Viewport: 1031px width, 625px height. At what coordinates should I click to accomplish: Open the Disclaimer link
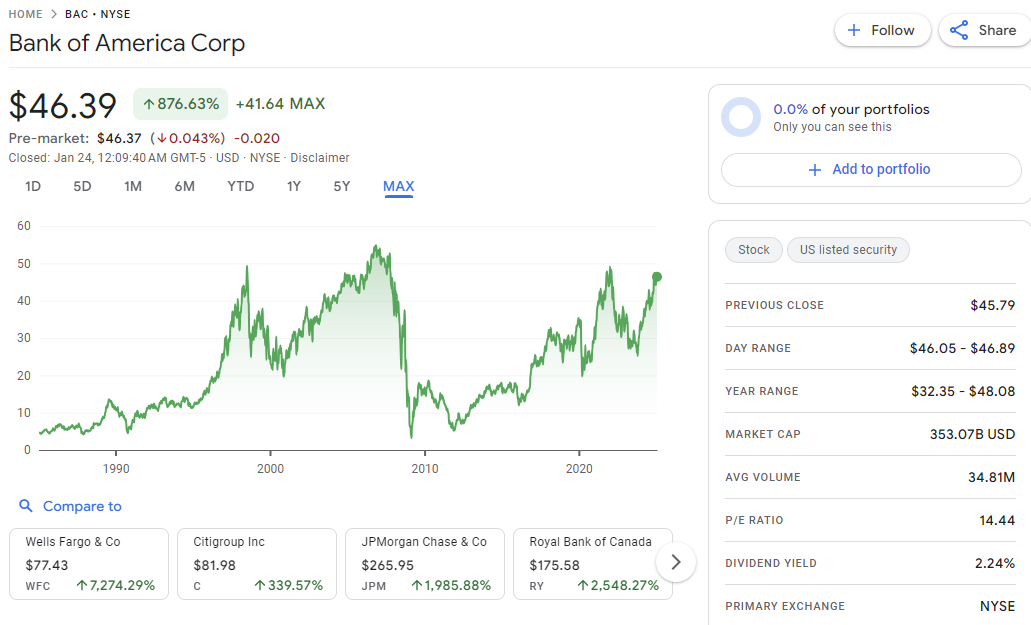[320, 158]
